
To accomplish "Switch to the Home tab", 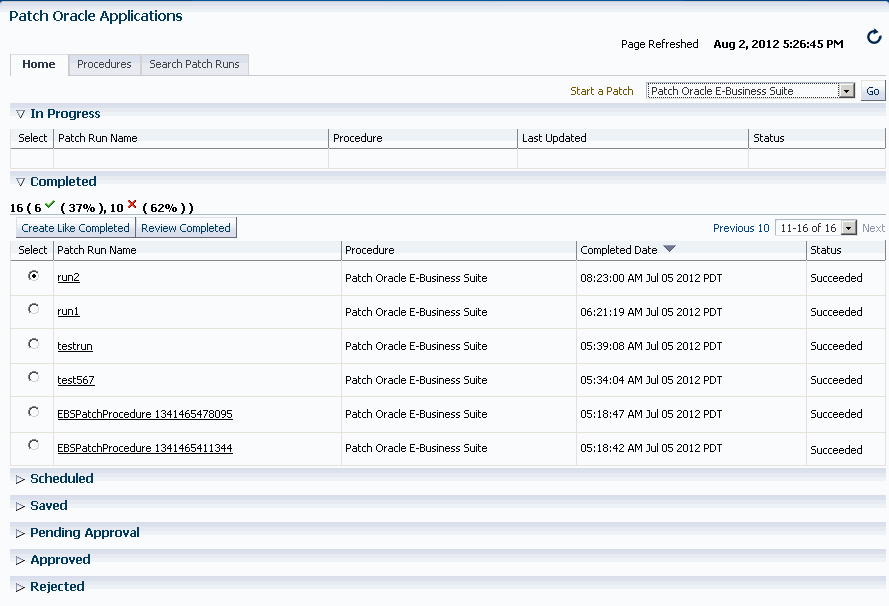I will coord(39,64).
